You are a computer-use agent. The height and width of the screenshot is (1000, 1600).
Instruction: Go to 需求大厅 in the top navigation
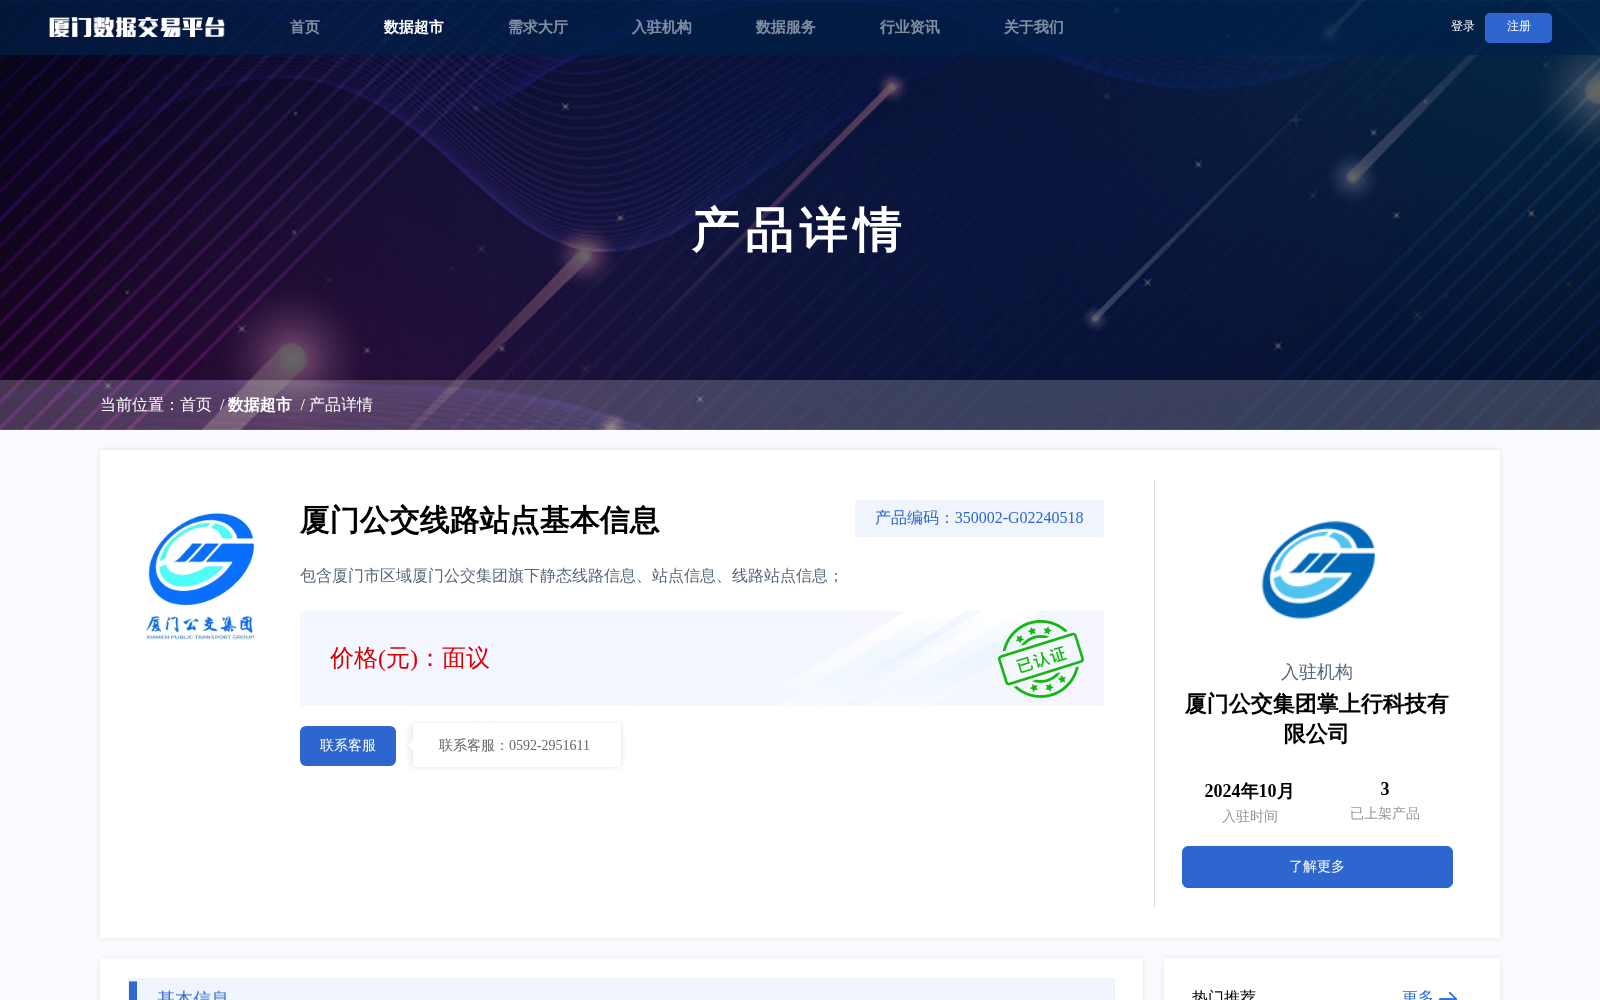pyautogui.click(x=537, y=27)
